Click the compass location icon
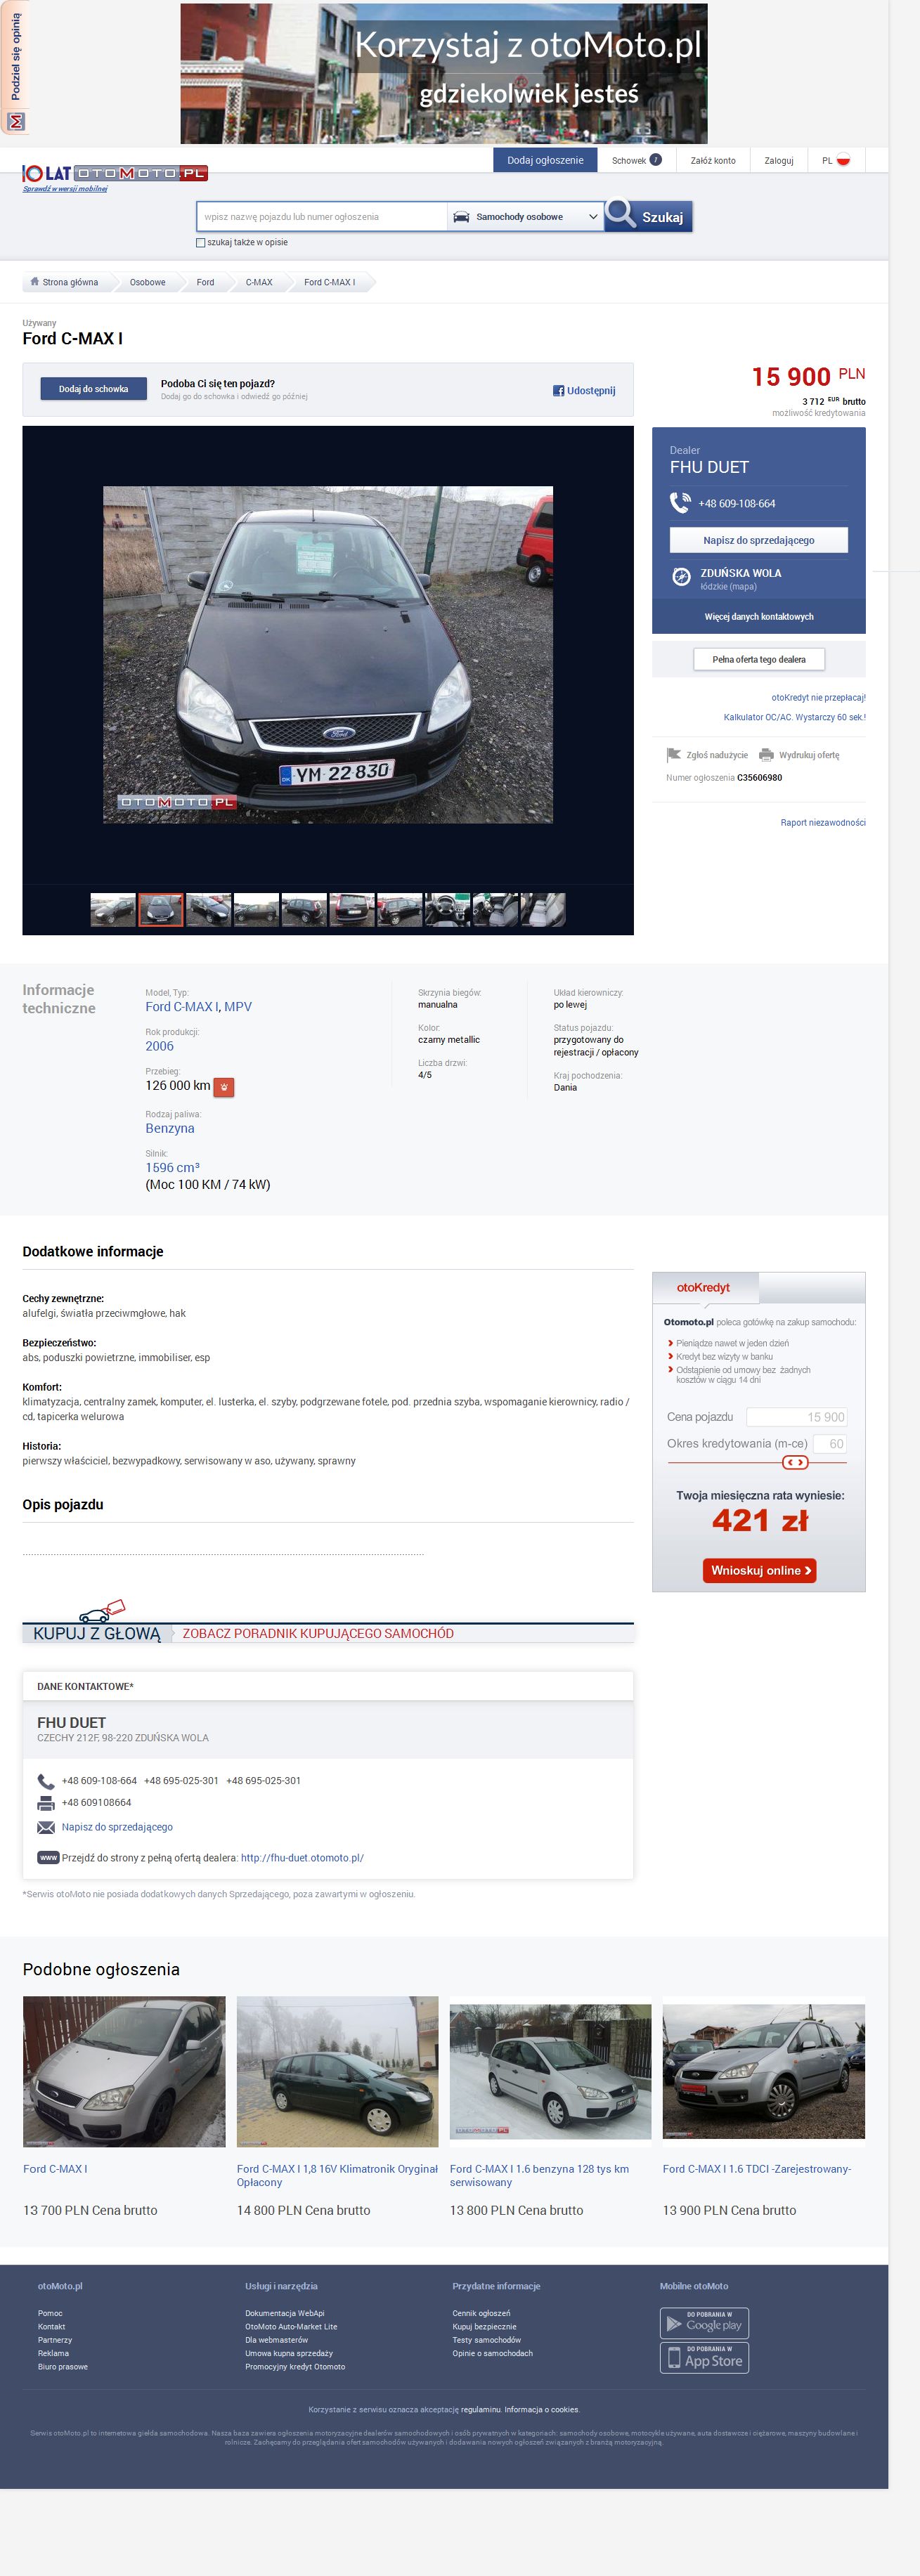Screen dimensions: 920x2576 coord(681,576)
